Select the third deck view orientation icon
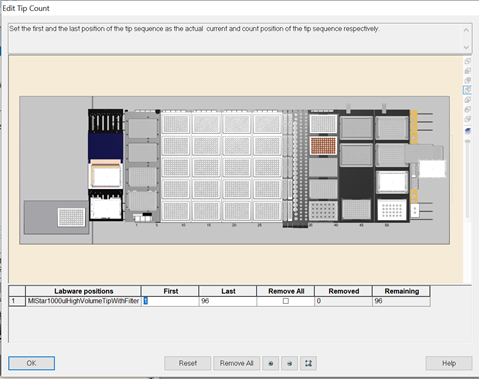The image size is (479, 379). 468,81
